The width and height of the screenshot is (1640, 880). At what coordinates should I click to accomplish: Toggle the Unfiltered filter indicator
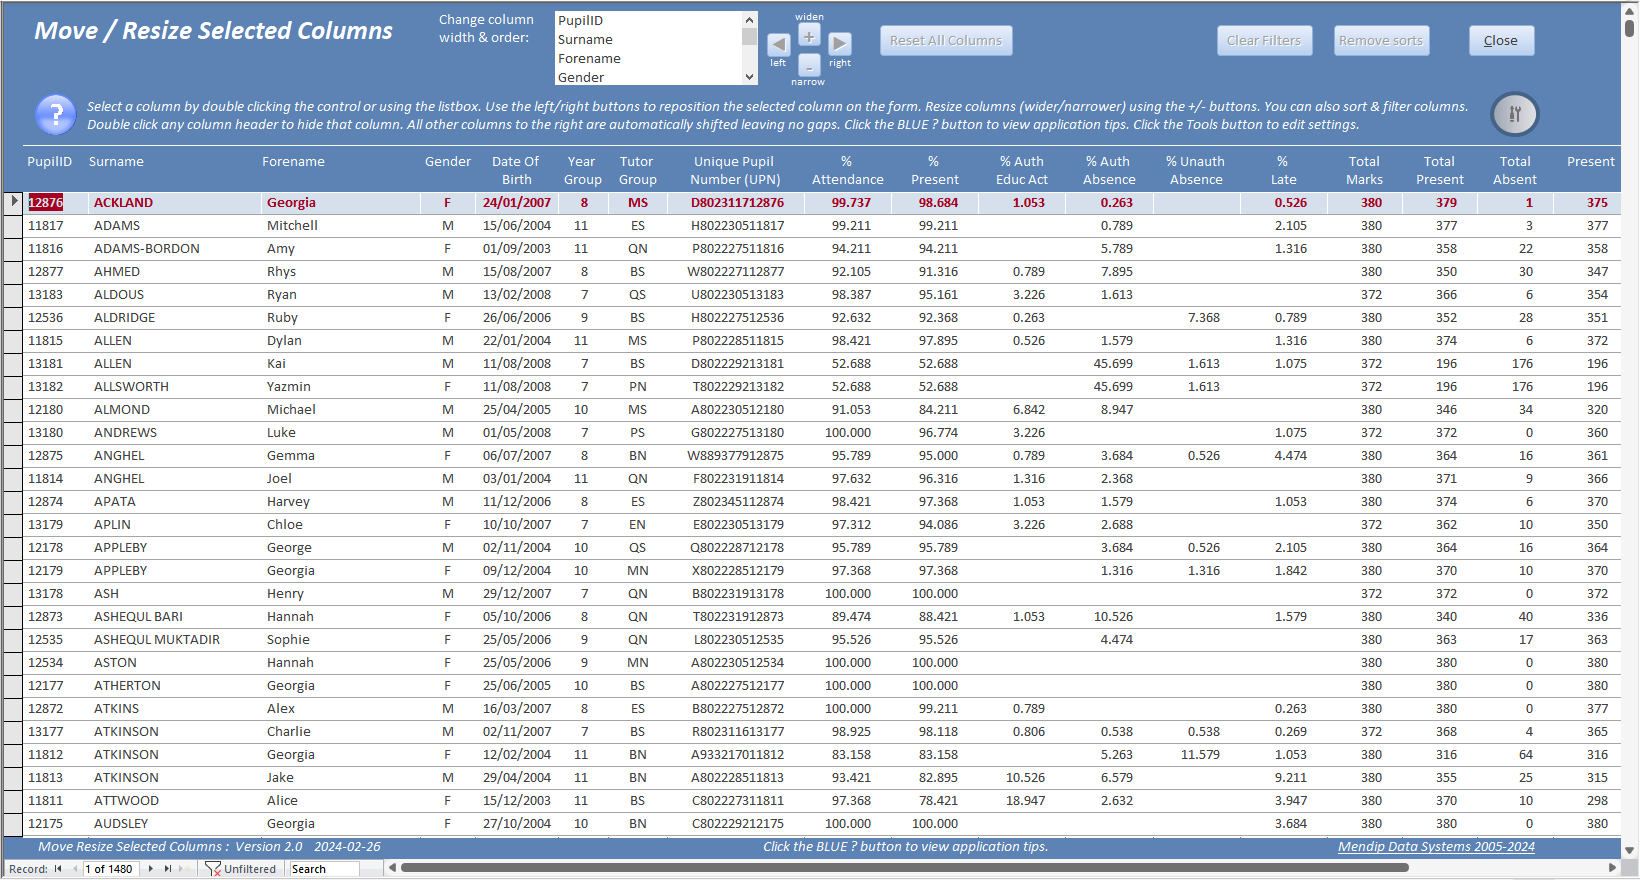241,869
